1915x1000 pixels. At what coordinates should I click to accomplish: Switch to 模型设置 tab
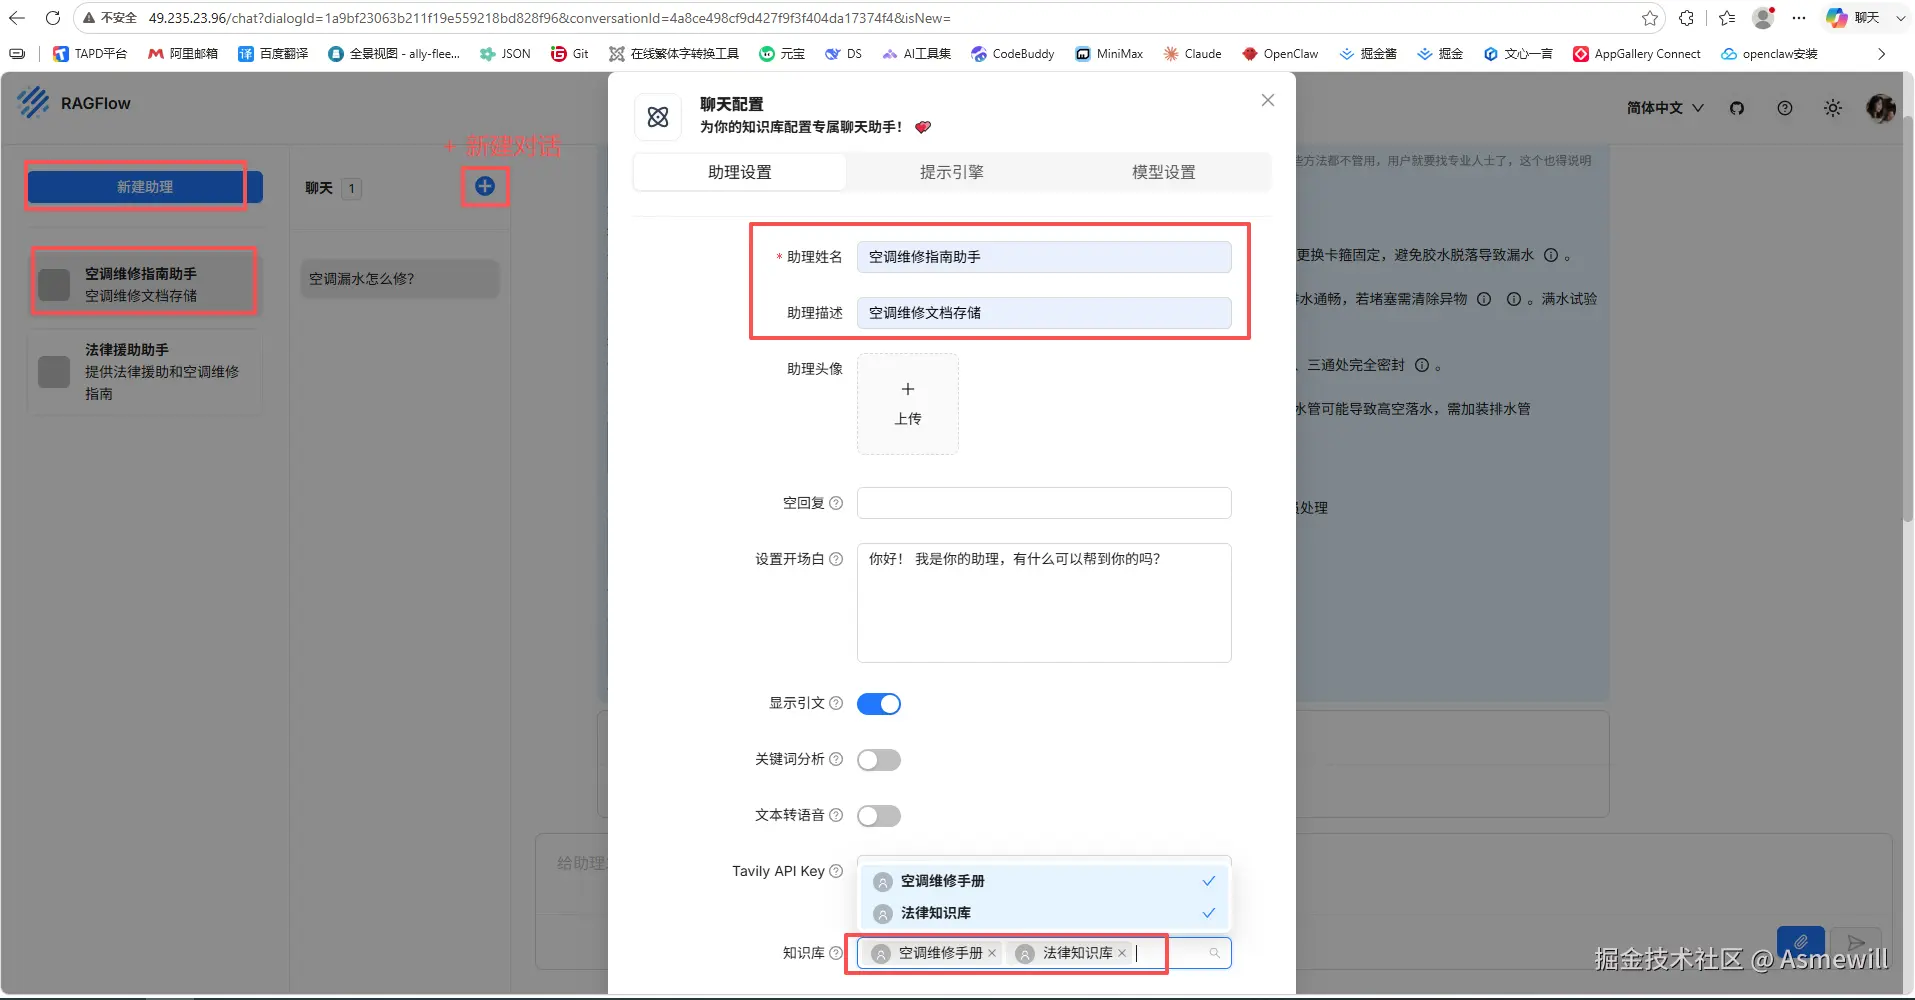tap(1164, 172)
